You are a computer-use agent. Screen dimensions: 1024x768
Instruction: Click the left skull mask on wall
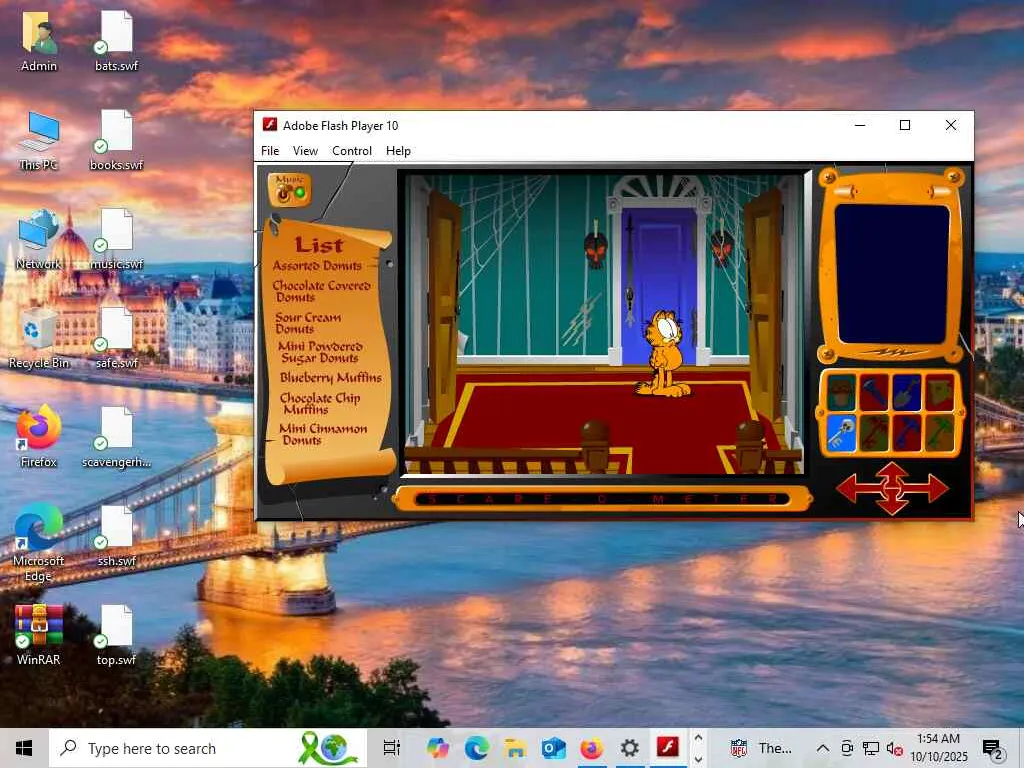(x=596, y=248)
